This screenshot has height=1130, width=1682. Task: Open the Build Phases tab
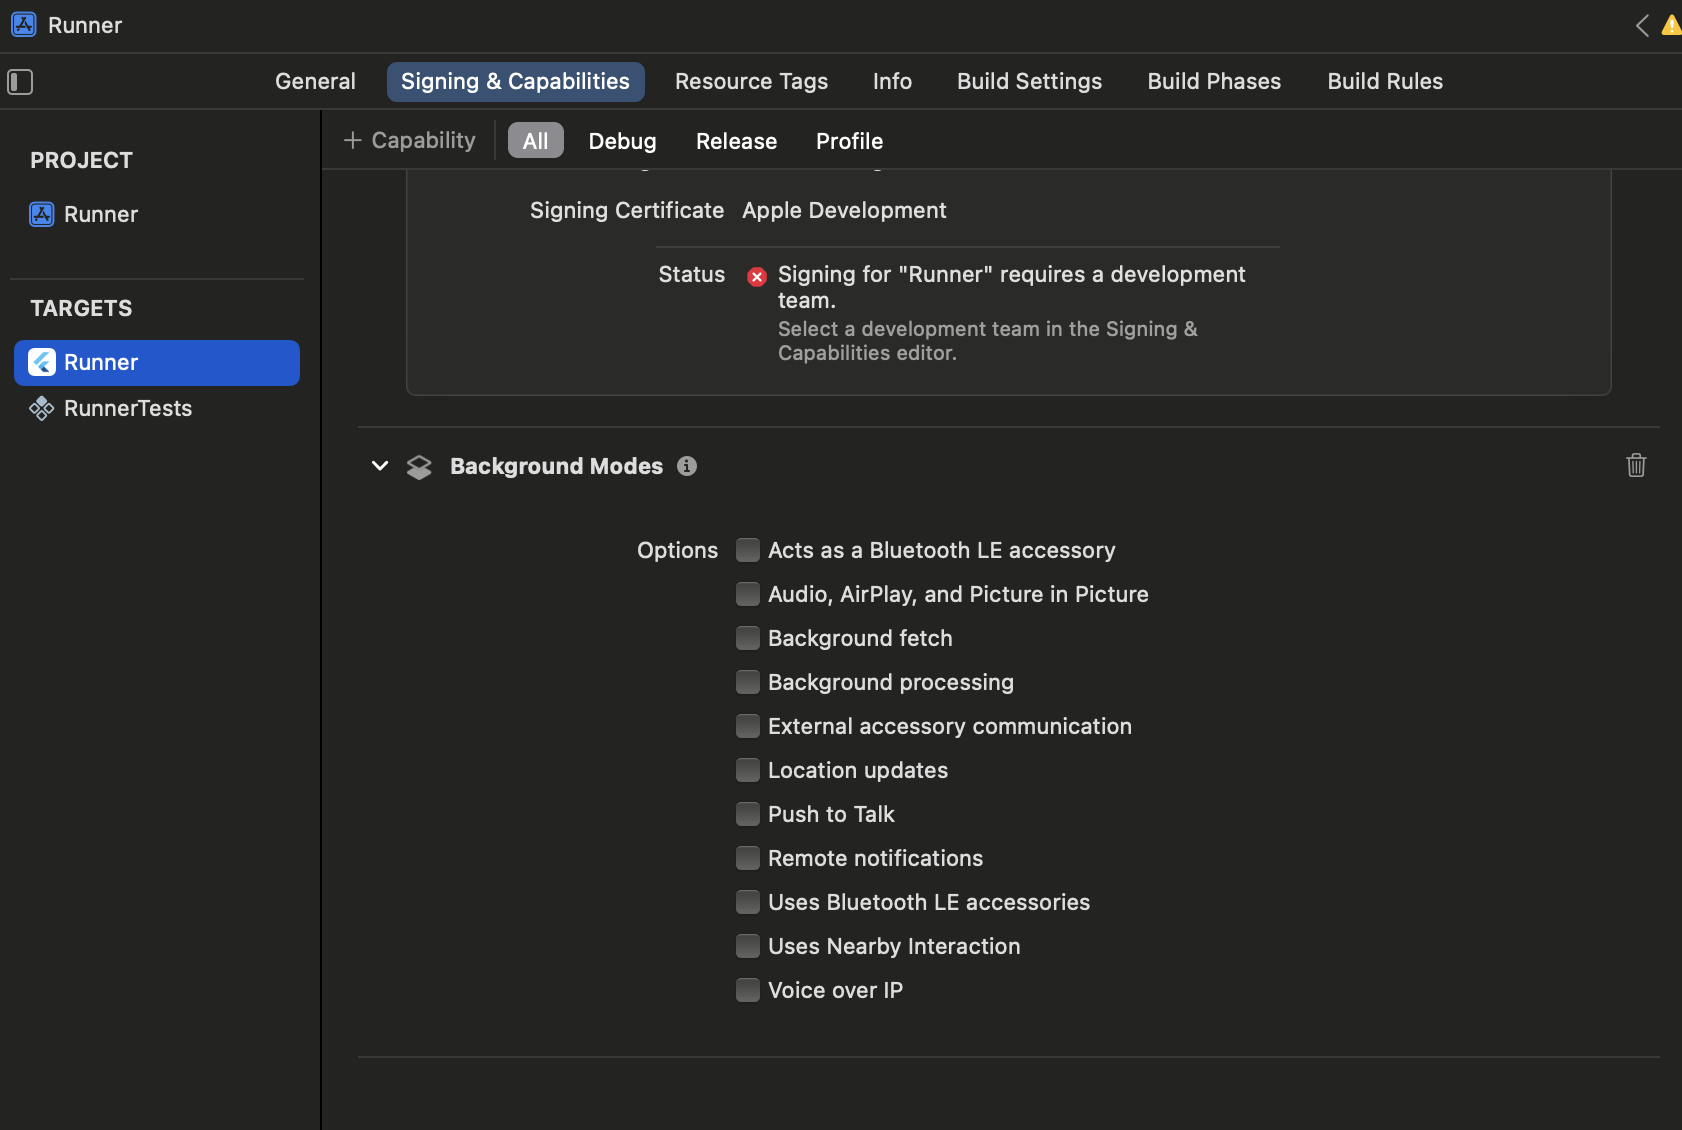coord(1214,81)
